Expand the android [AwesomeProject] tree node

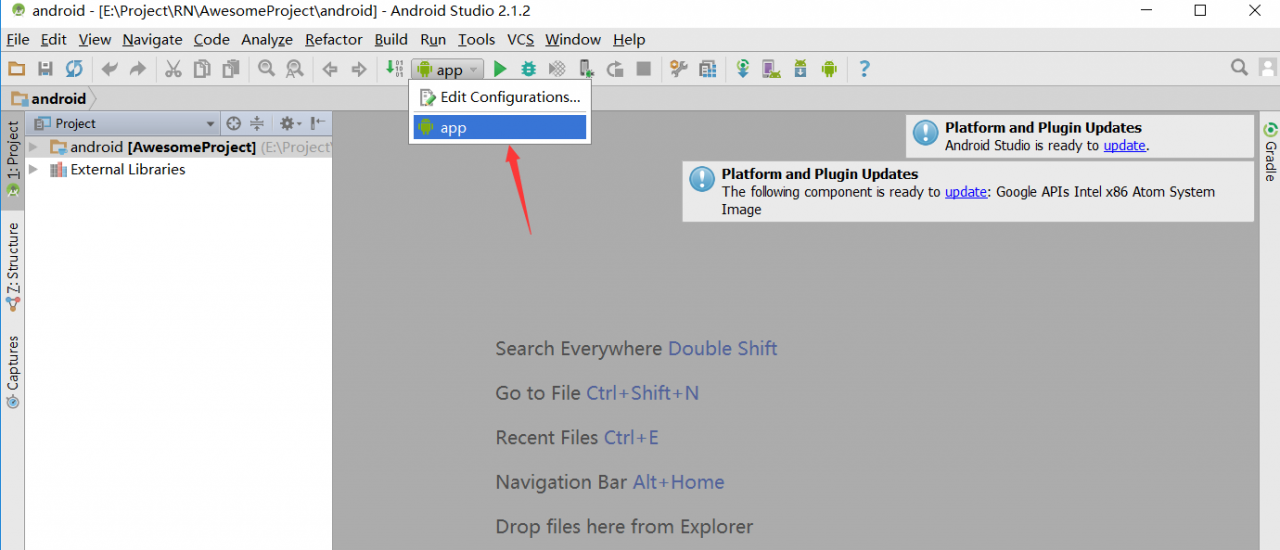(x=34, y=147)
